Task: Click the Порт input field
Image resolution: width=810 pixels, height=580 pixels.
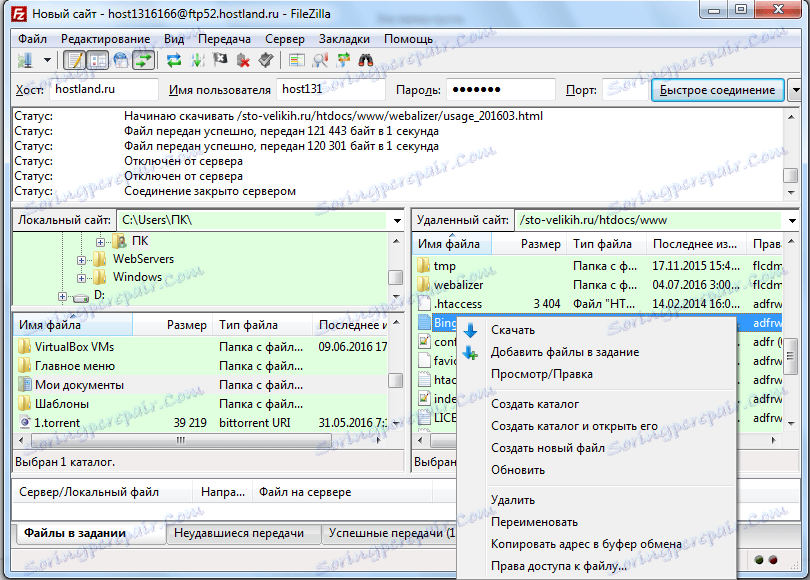Action: 625,89
